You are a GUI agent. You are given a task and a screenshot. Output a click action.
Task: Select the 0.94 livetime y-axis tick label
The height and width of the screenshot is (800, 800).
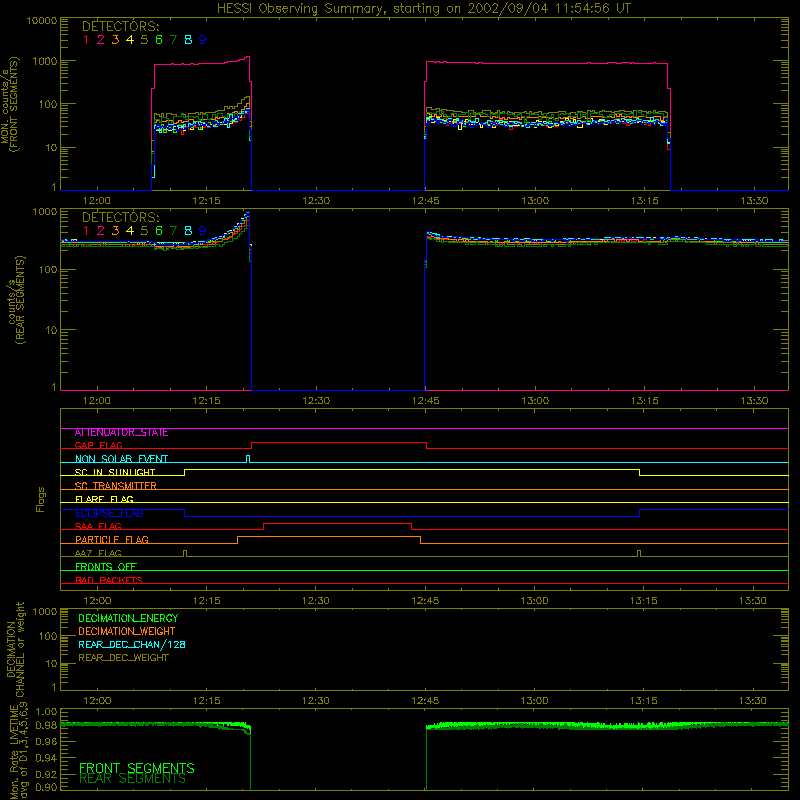[x=46, y=759]
